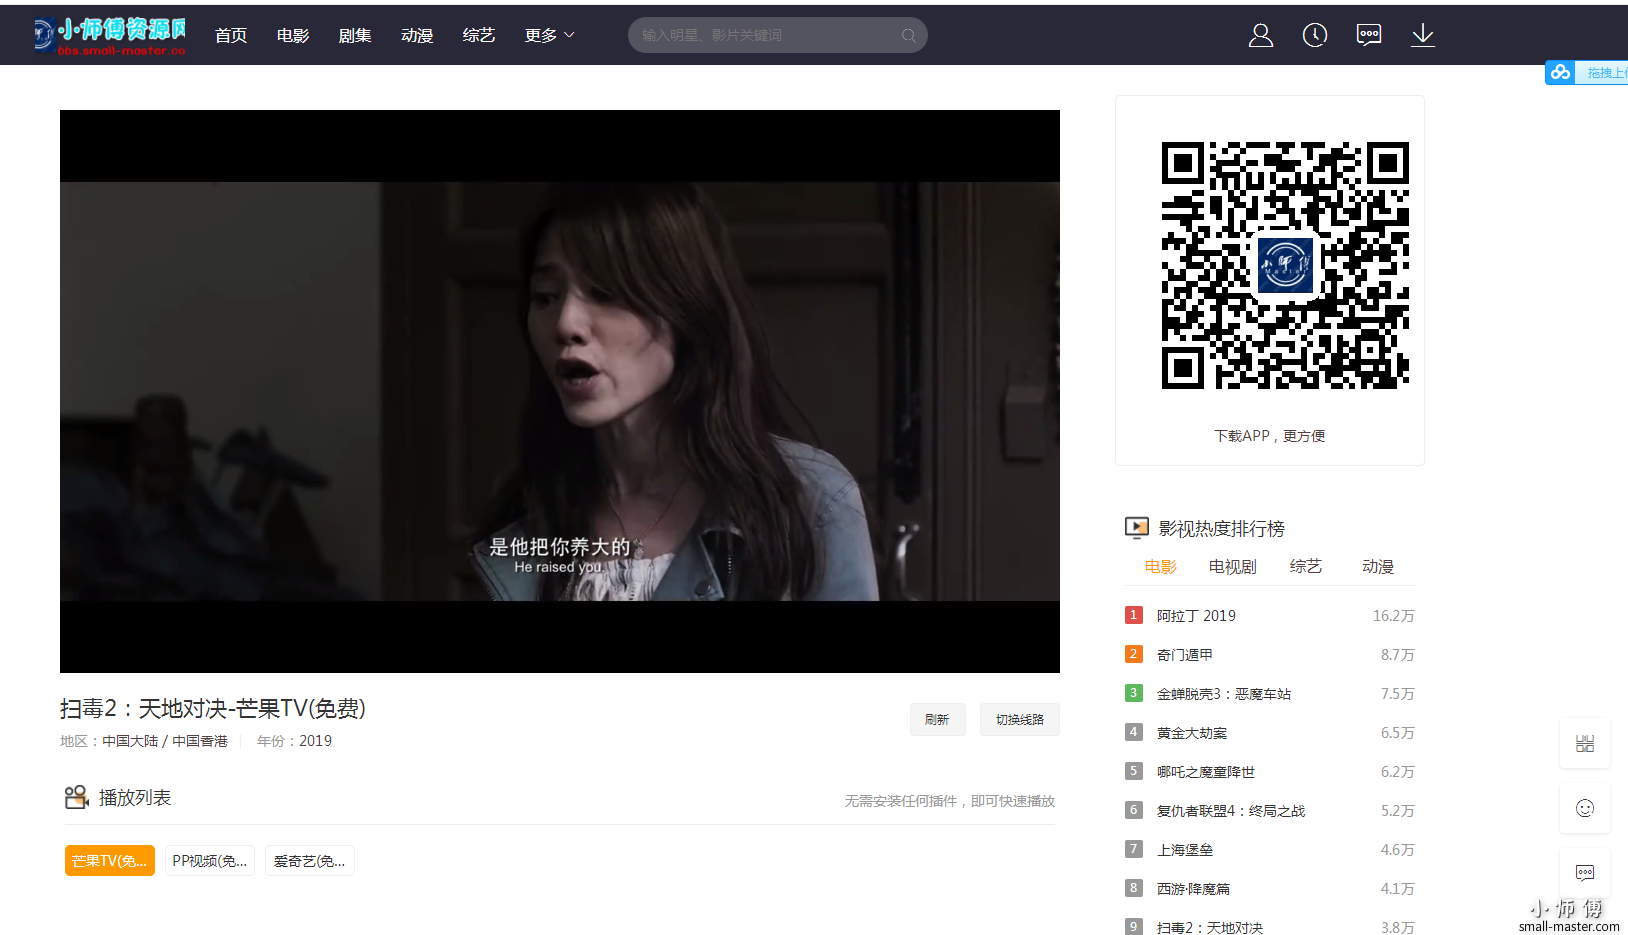Screen dimensions: 1628x935
Task: Expand the 更多 menu
Action: (x=549, y=35)
